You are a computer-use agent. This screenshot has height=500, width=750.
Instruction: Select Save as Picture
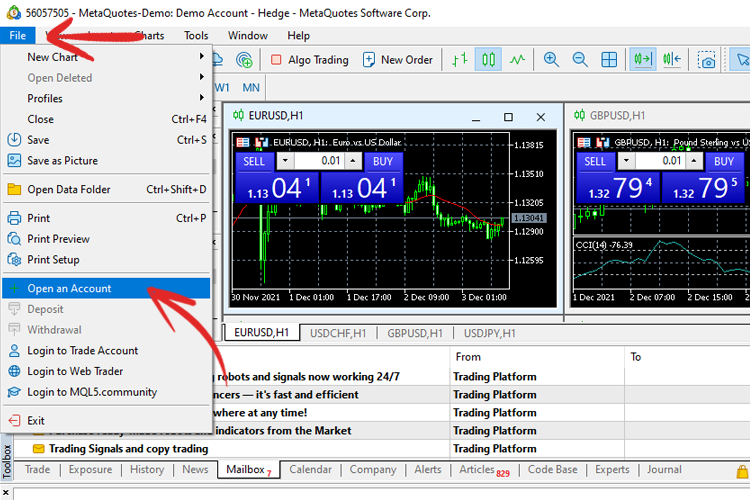(106, 160)
